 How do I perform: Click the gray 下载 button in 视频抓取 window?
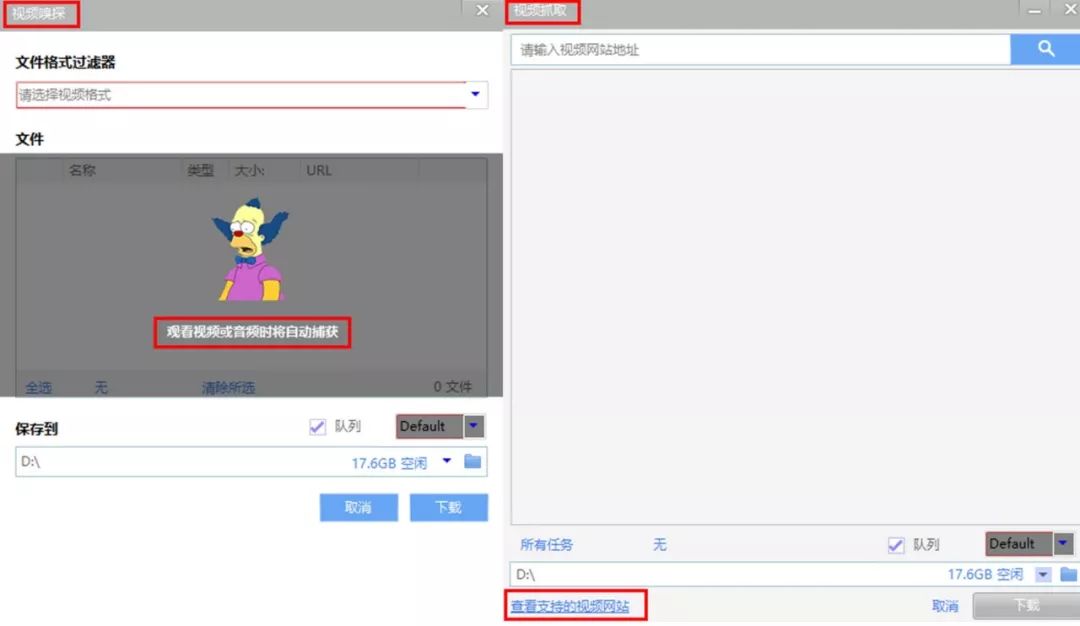(x=1026, y=605)
